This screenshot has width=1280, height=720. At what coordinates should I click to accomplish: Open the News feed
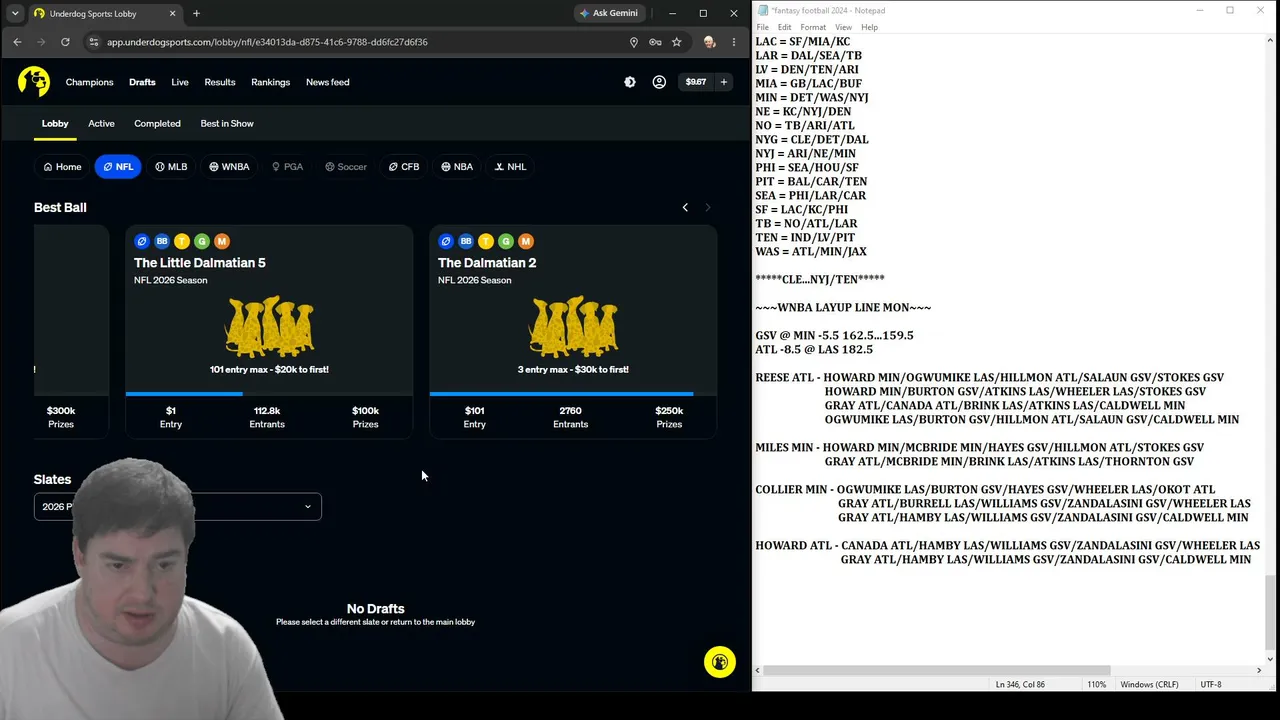pos(328,82)
